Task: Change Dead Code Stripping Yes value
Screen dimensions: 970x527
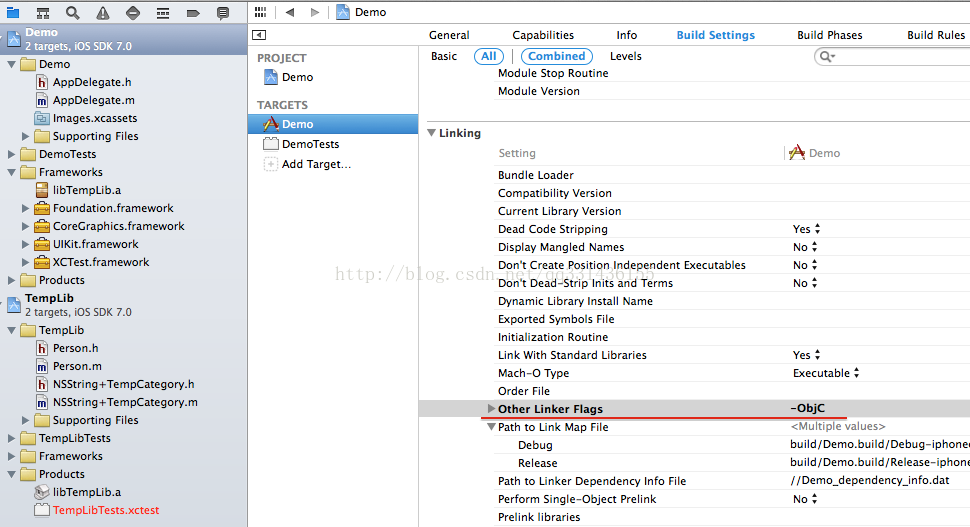Action: click(807, 229)
